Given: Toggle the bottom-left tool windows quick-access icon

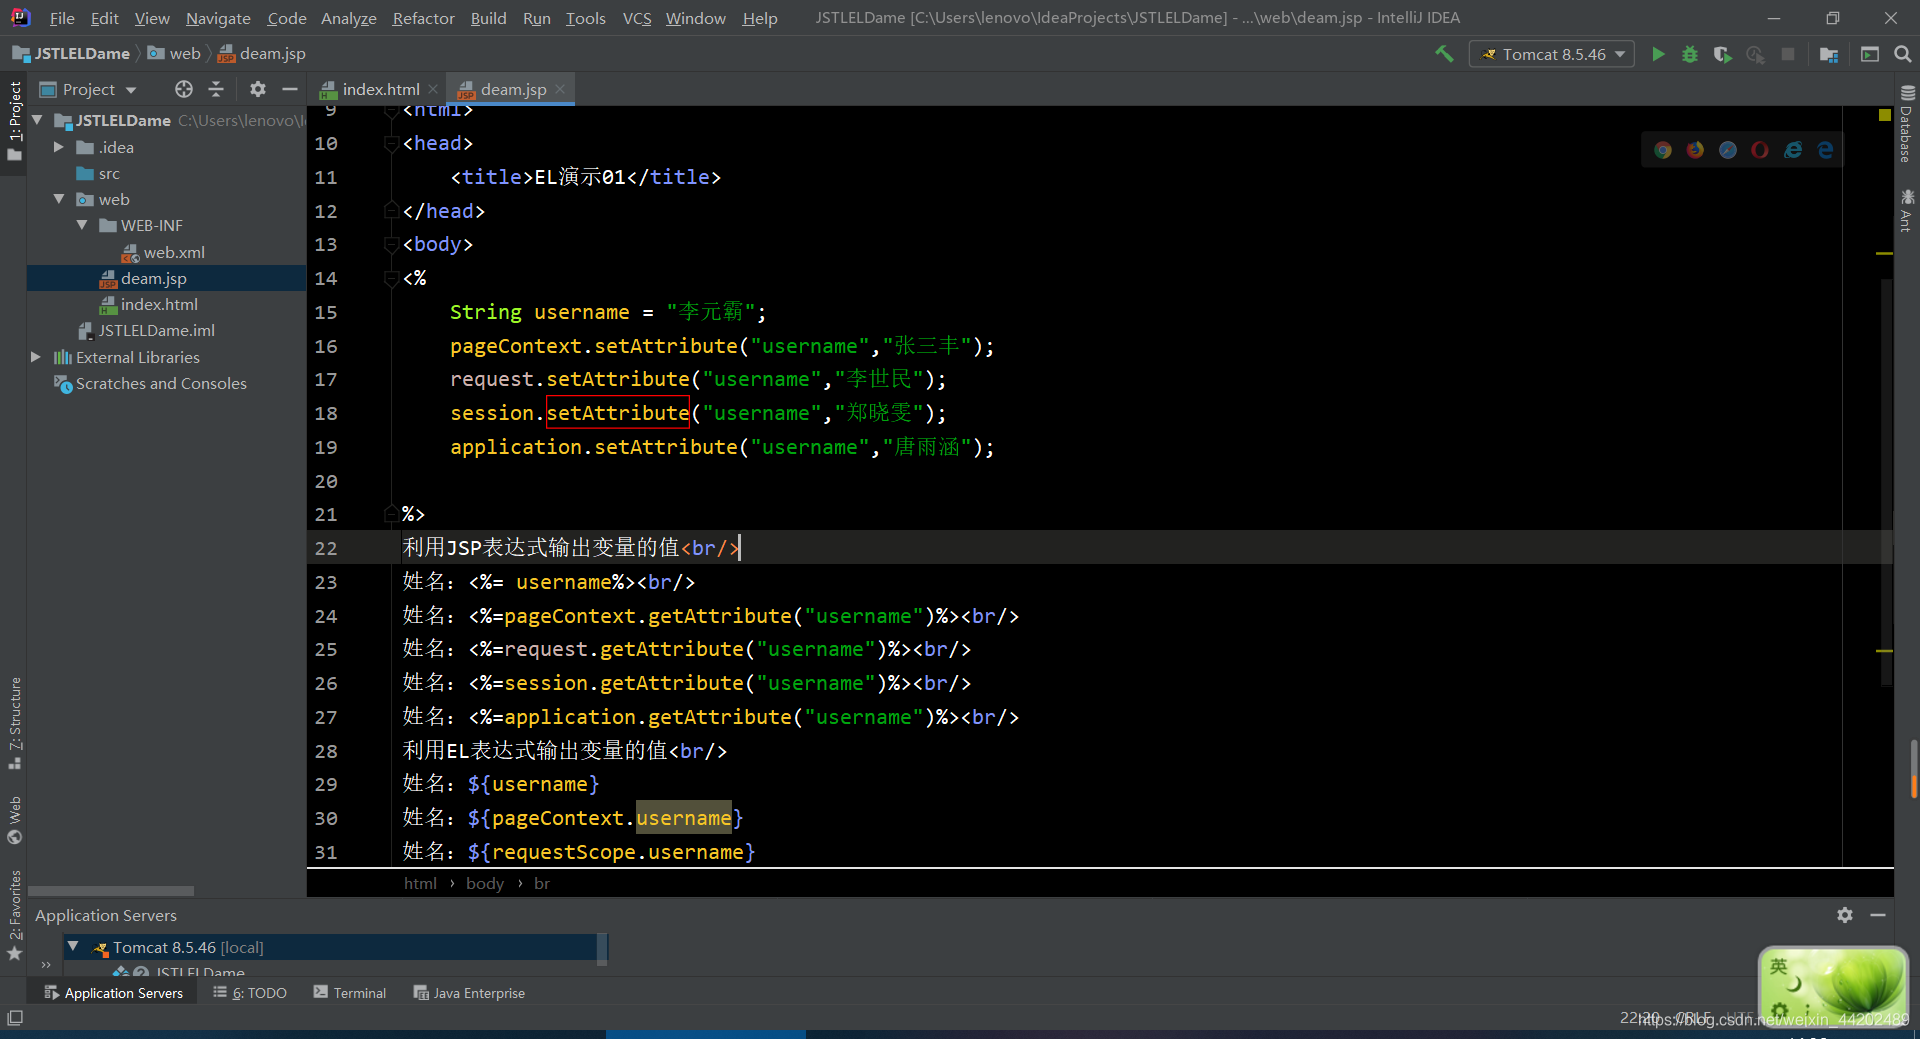Looking at the screenshot, I should (x=15, y=1018).
